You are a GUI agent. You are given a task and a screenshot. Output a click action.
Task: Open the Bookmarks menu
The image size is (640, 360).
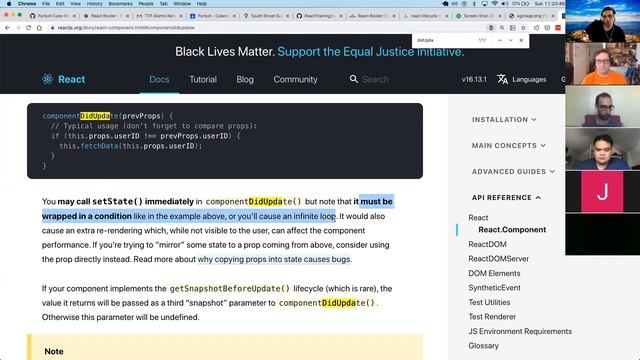(x=120, y=4)
